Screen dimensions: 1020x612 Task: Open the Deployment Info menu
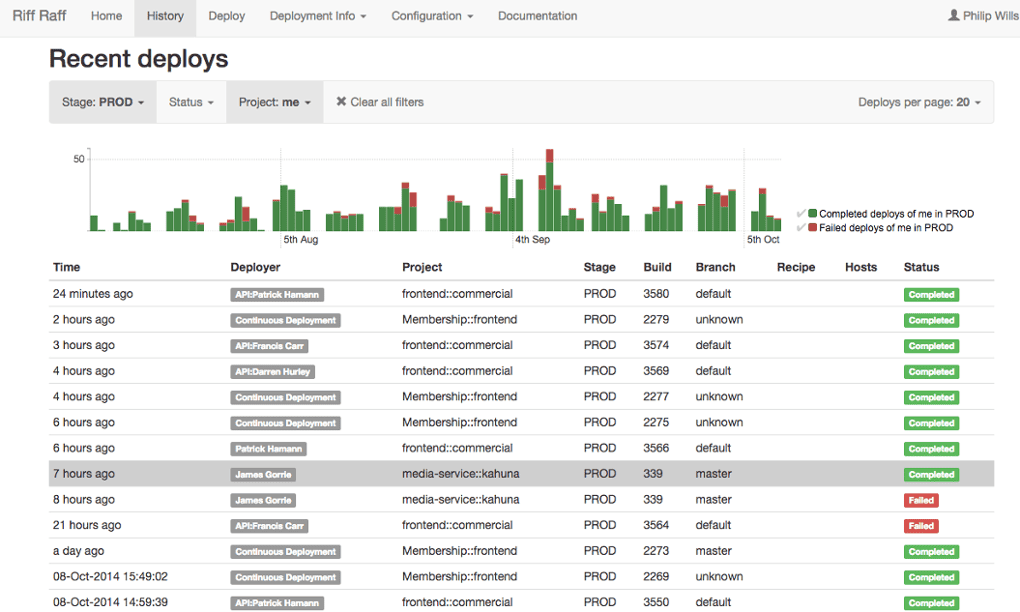[318, 16]
